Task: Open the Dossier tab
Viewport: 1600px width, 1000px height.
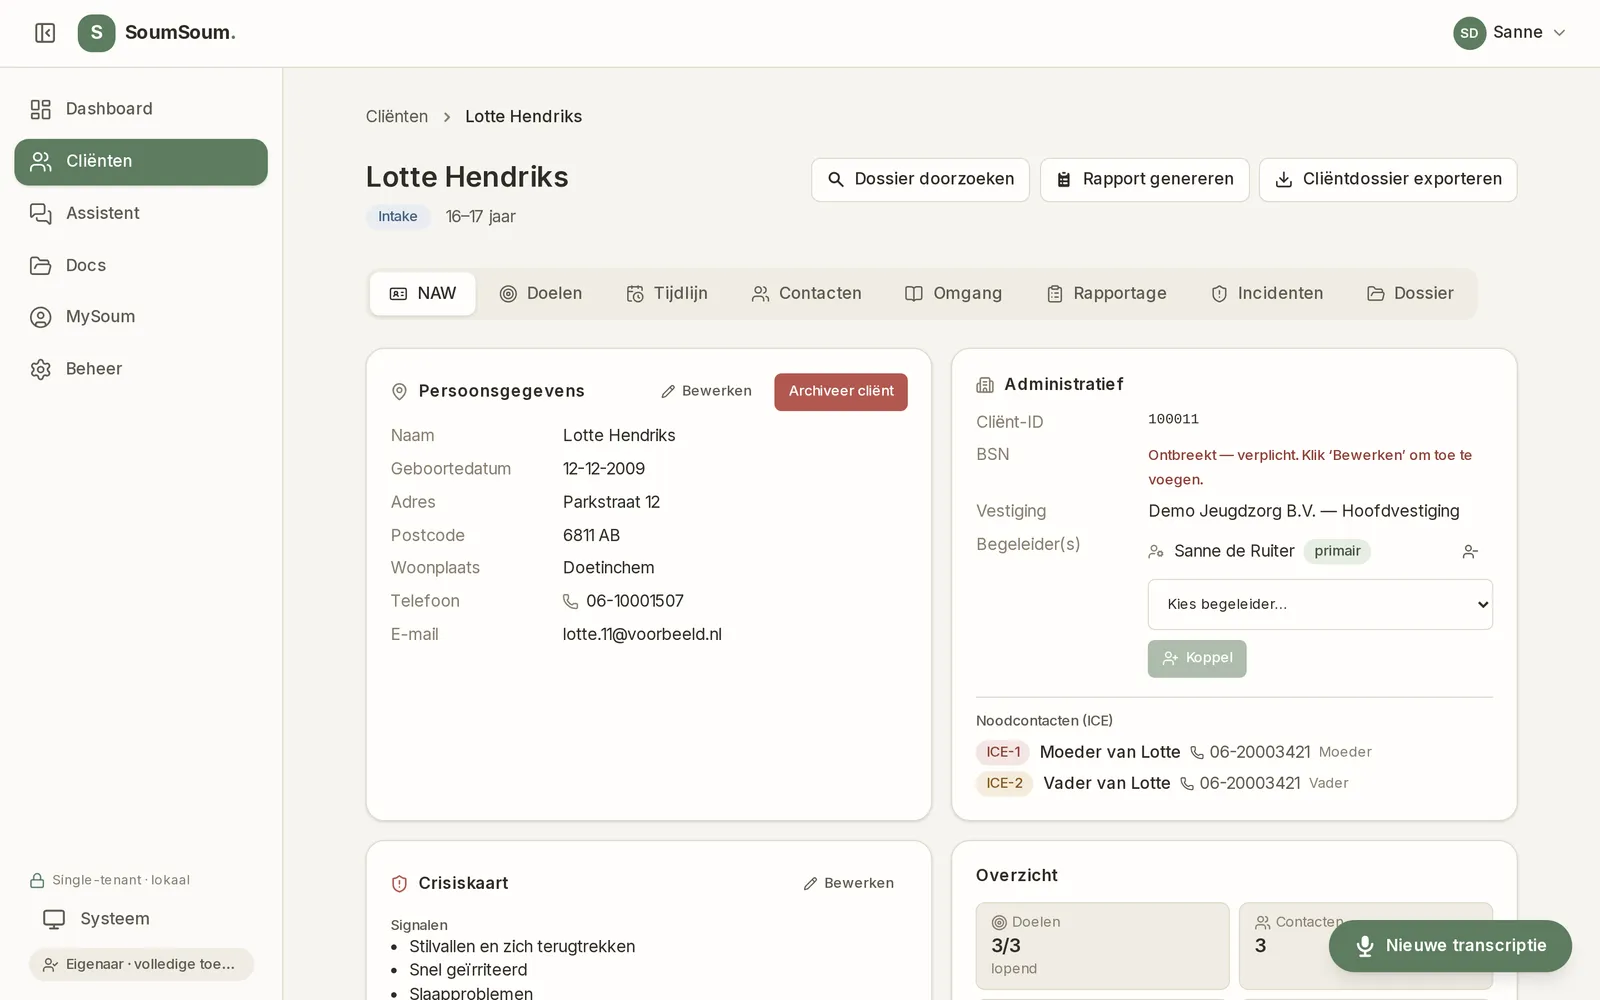Action: click(x=1411, y=294)
